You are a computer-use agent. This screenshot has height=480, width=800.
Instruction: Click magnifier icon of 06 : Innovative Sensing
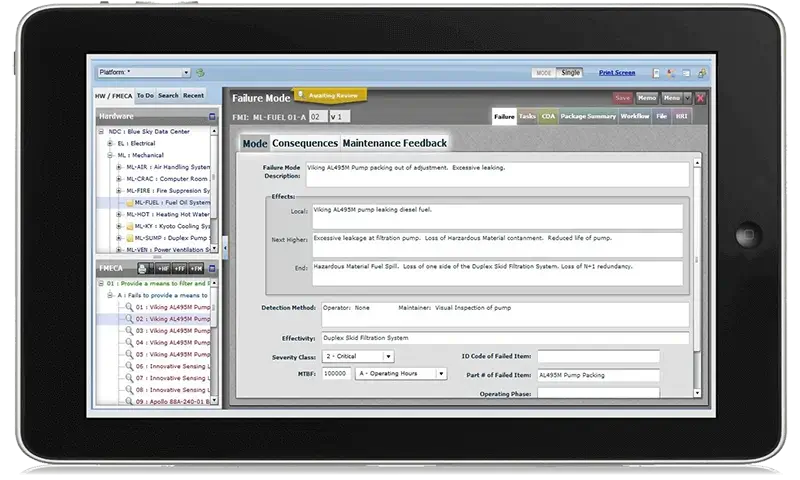(129, 366)
